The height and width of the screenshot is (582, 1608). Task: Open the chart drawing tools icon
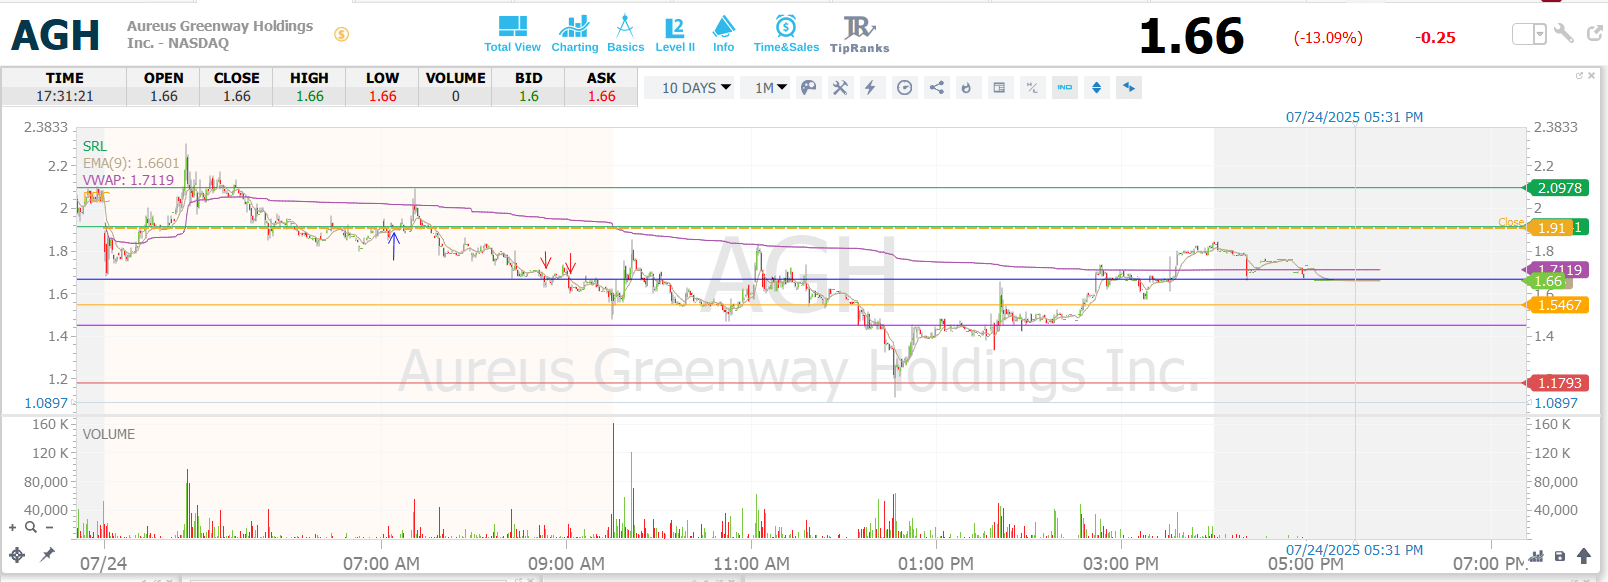pyautogui.click(x=840, y=88)
